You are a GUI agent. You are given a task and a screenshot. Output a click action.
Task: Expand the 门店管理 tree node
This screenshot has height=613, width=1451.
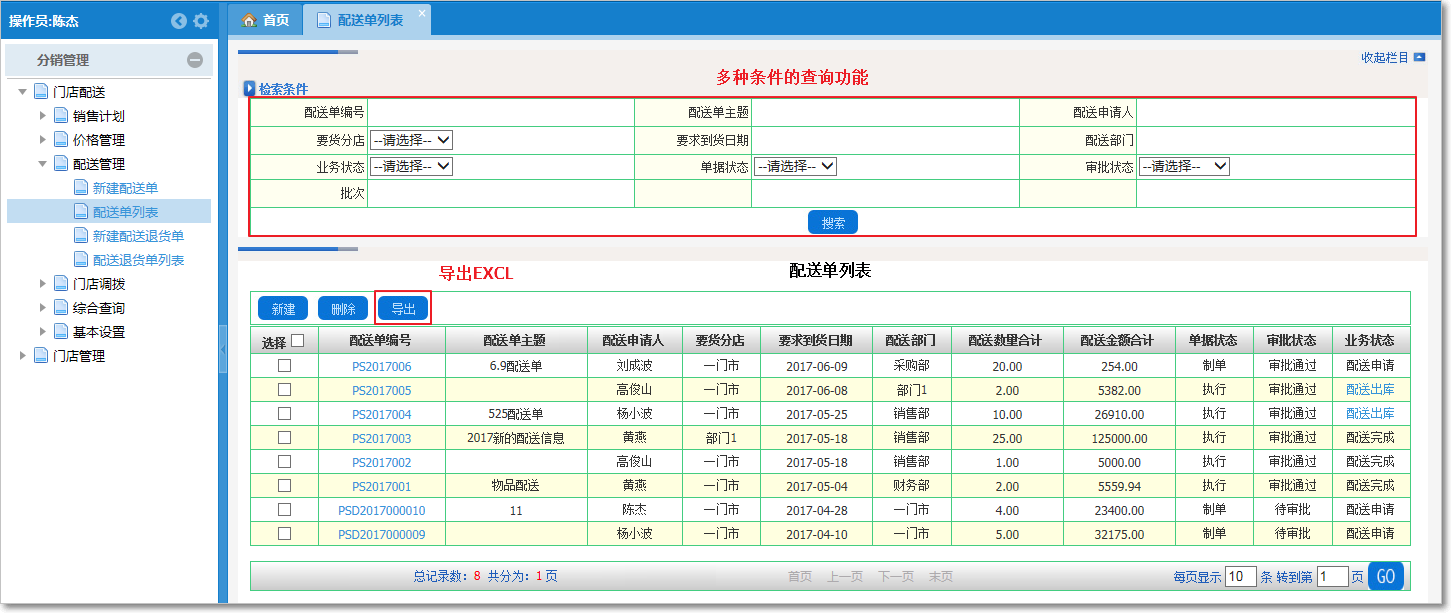click(x=24, y=354)
